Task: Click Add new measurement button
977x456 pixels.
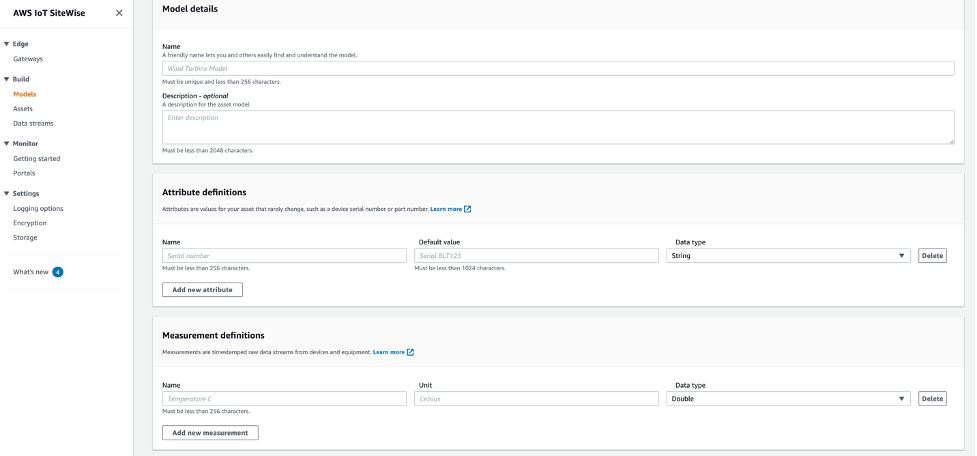Action: coord(210,433)
